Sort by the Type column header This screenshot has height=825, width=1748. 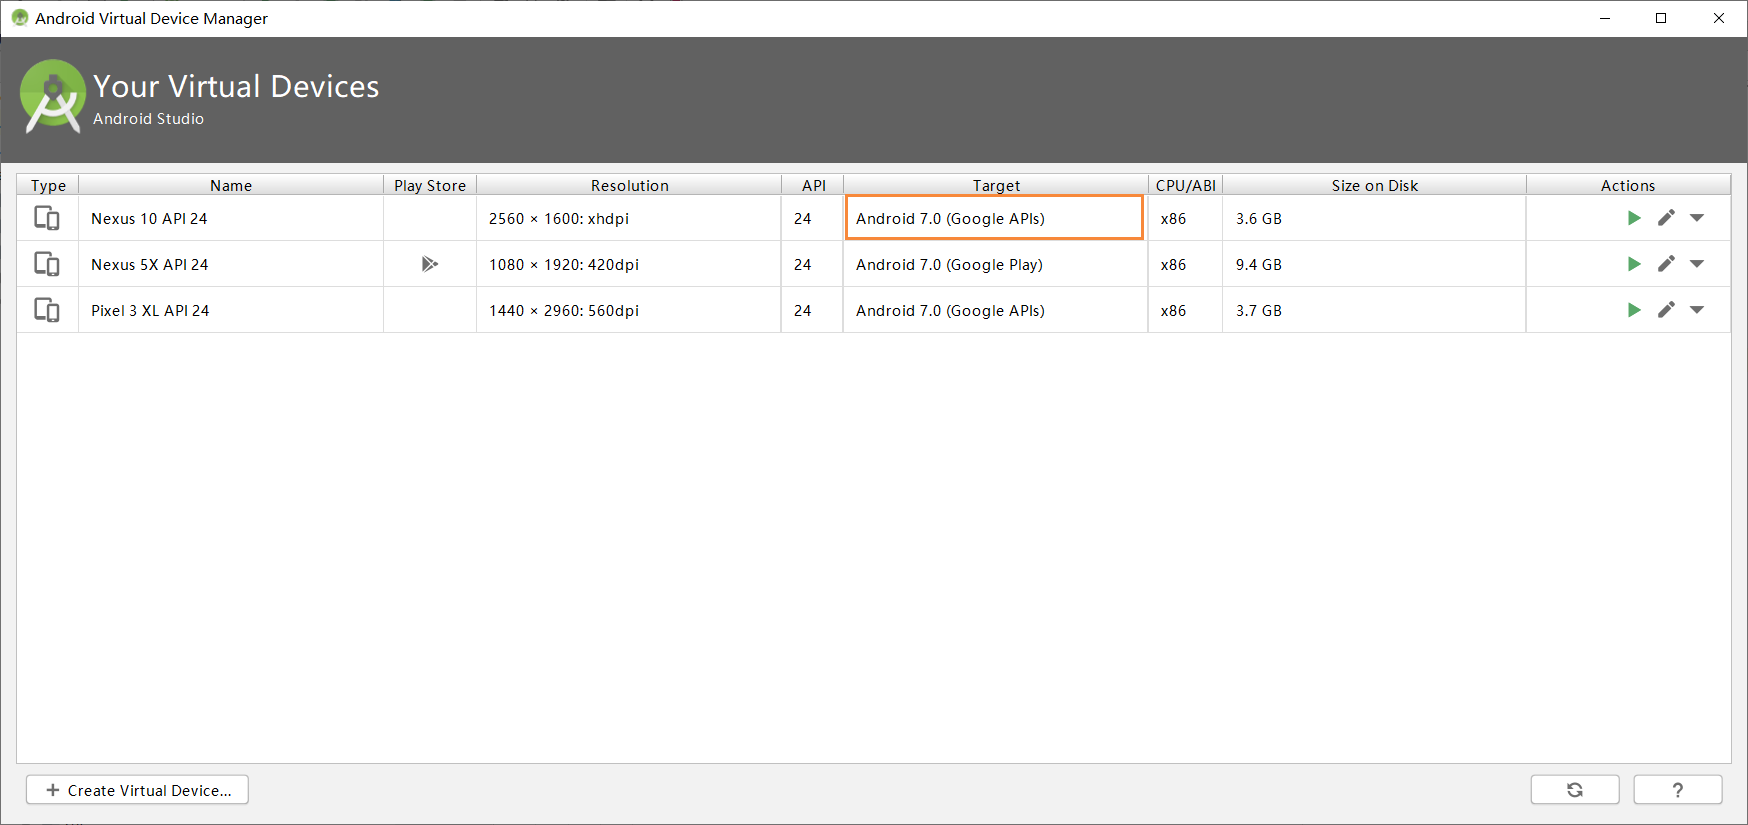click(x=48, y=185)
